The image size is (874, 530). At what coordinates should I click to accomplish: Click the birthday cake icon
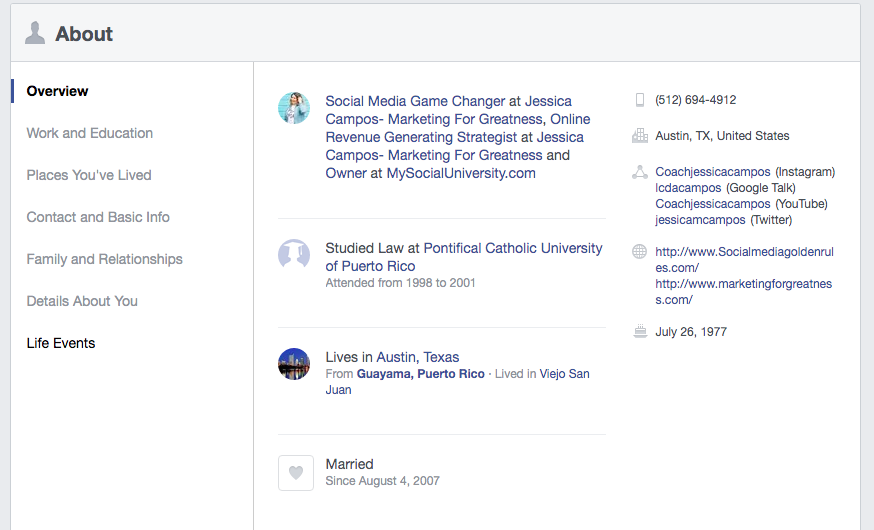click(x=640, y=332)
